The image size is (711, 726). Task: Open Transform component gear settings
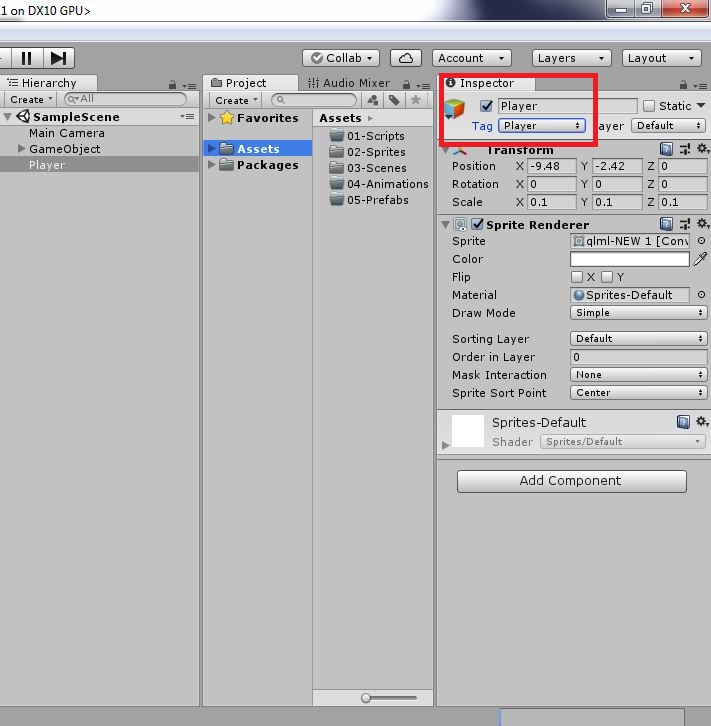702,149
